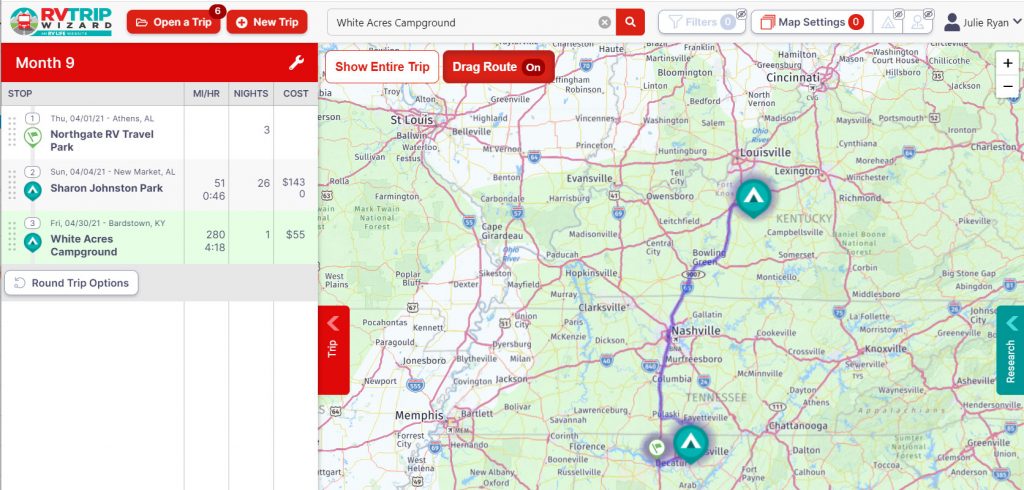Toggle visibility eye on Filters
This screenshot has width=1024, height=490.
tap(741, 14)
